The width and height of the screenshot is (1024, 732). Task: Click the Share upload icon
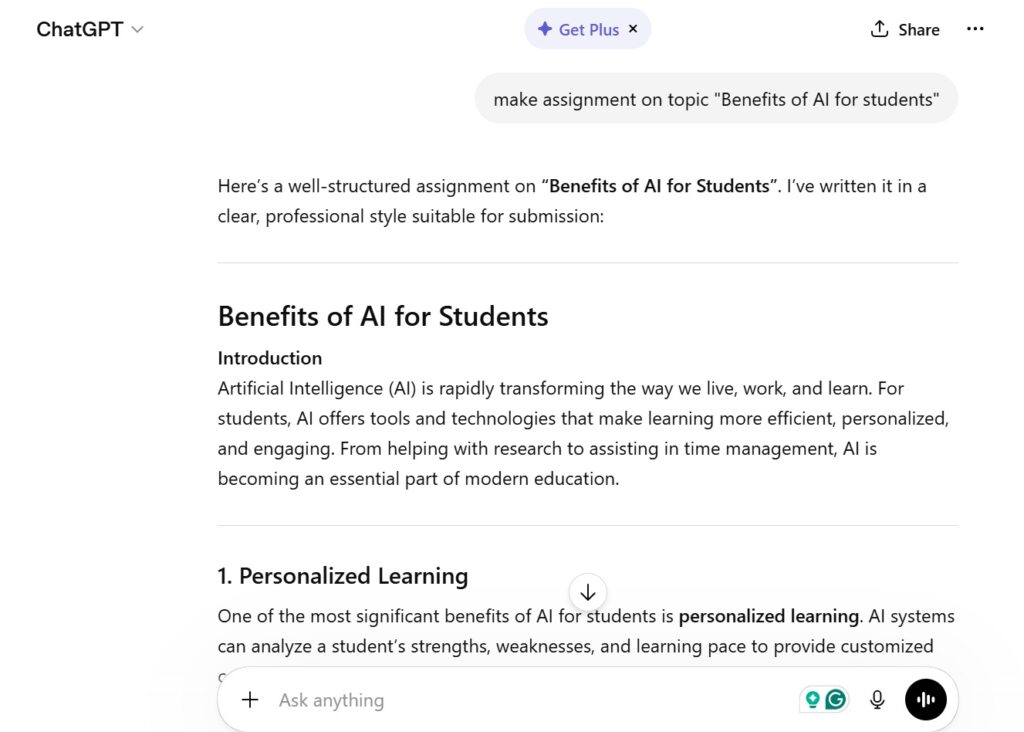click(882, 29)
